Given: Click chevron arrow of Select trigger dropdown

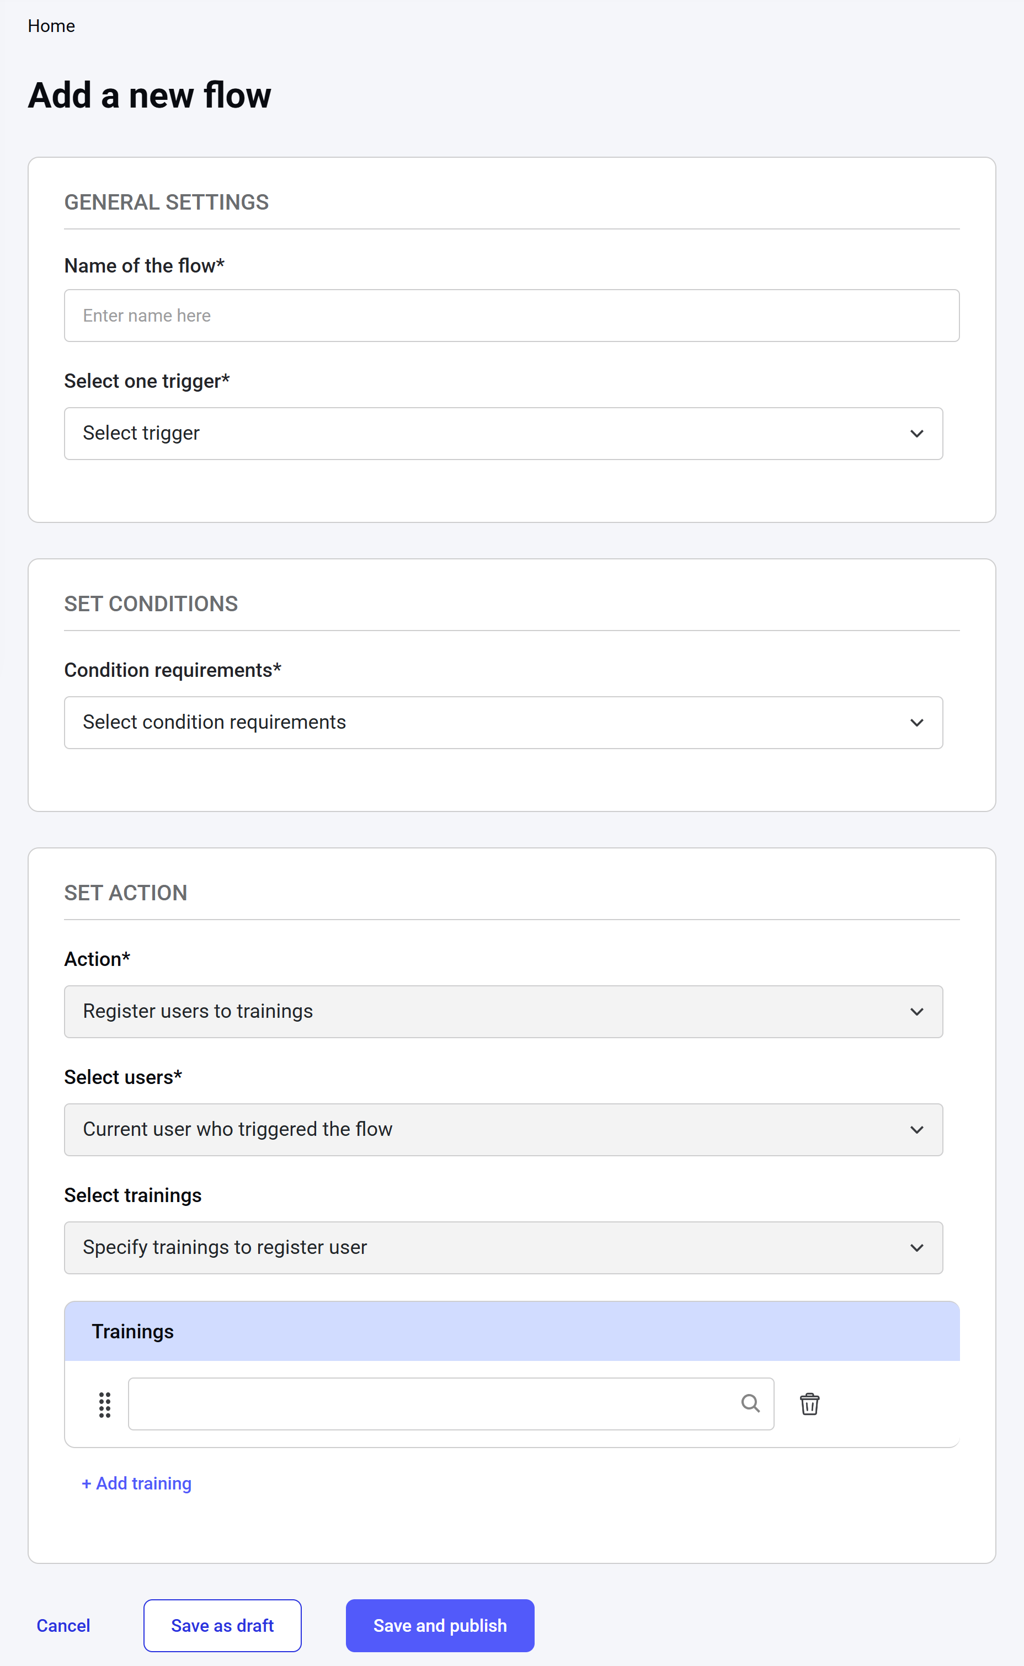Looking at the screenshot, I should pyautogui.click(x=916, y=434).
